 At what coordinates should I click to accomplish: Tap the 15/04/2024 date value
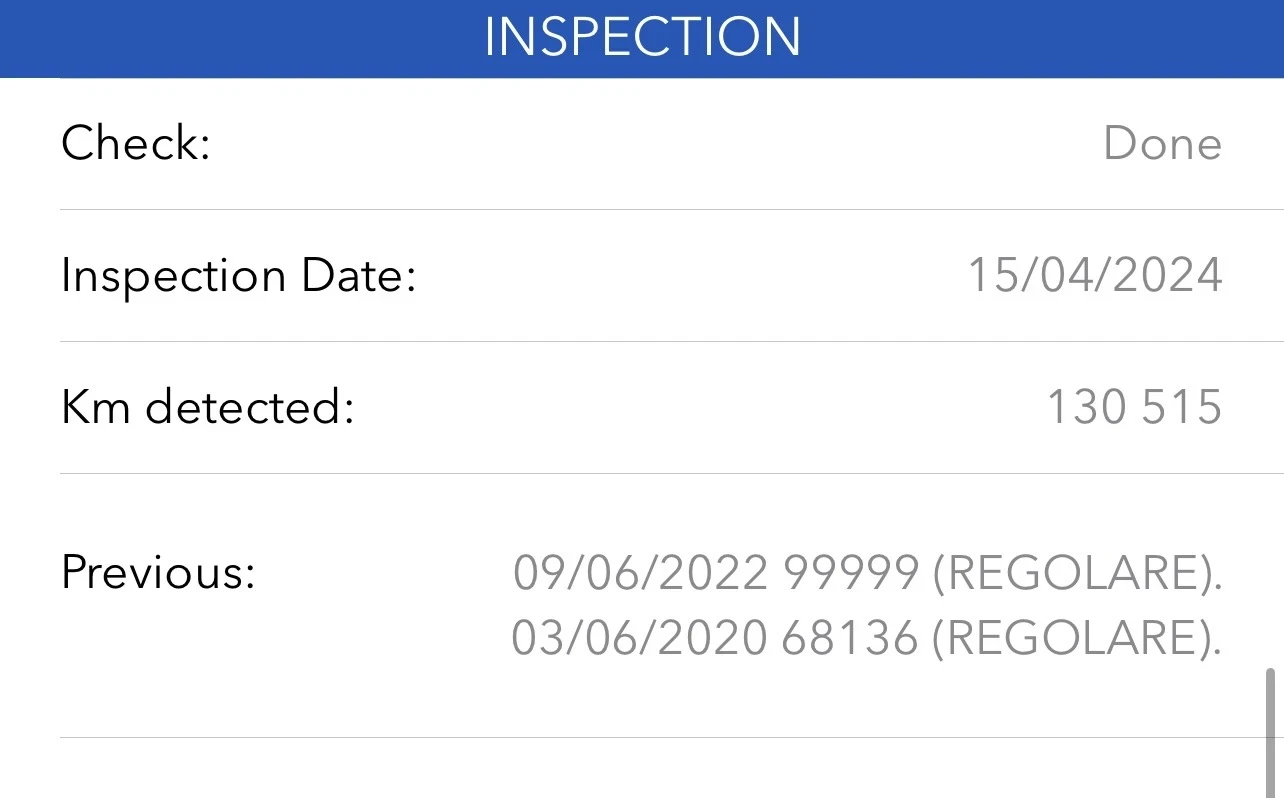point(1095,276)
